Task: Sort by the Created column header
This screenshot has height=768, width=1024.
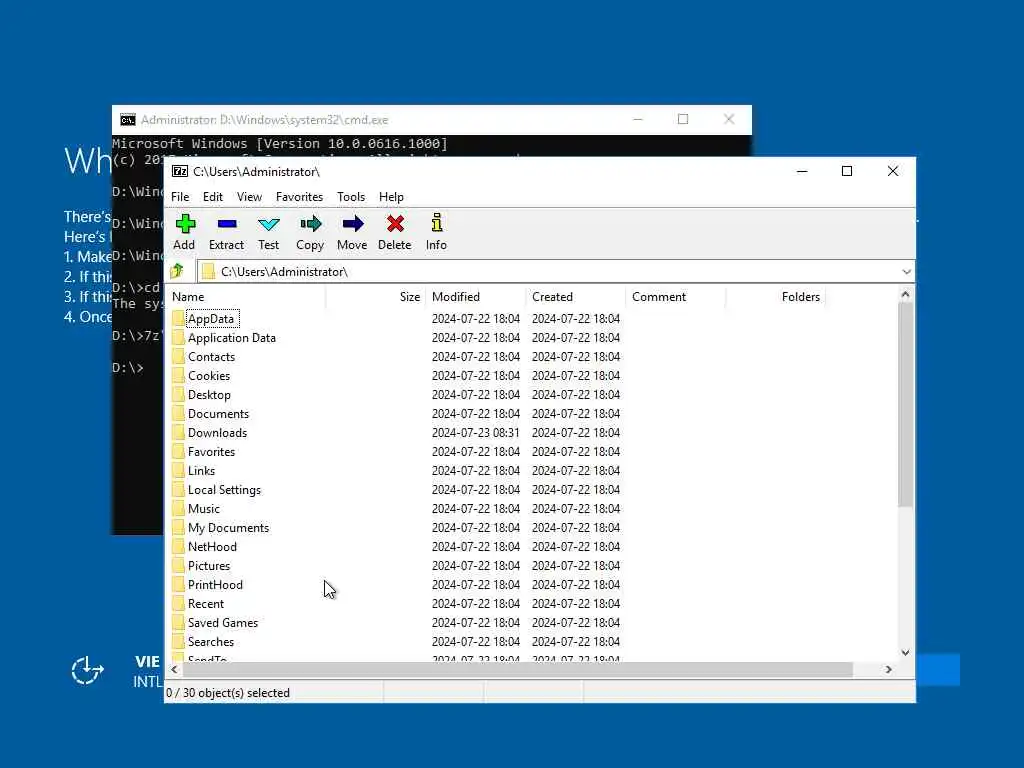Action: pos(575,296)
